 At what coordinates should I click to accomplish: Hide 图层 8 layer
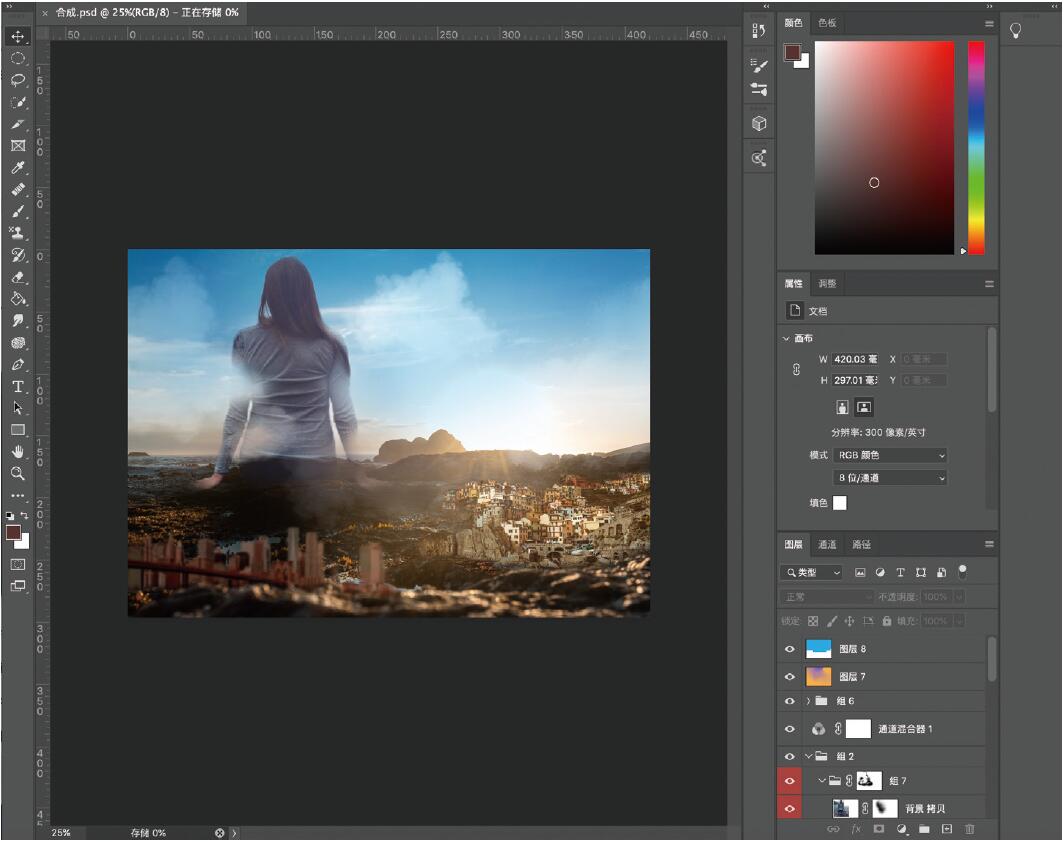[789, 649]
